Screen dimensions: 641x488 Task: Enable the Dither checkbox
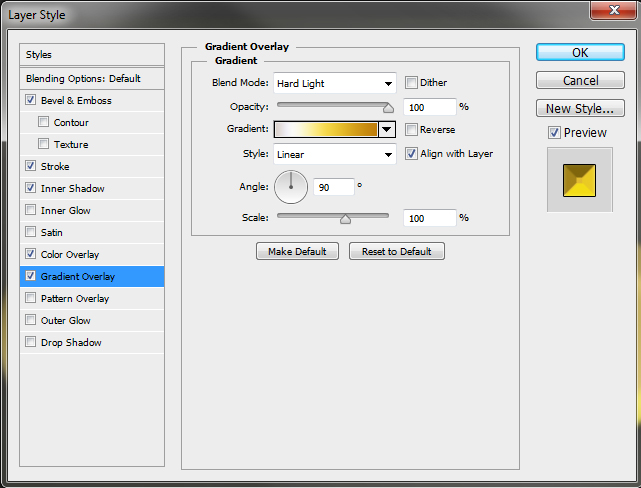point(412,83)
